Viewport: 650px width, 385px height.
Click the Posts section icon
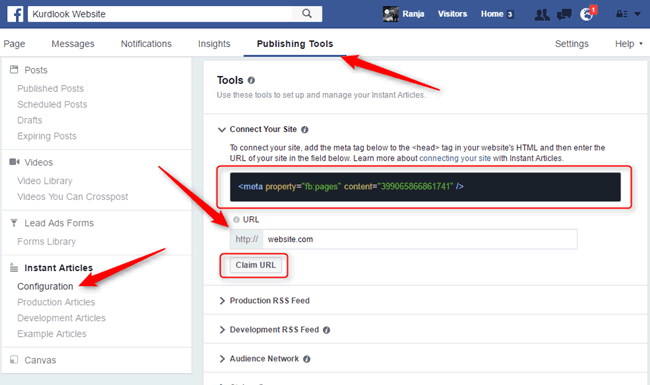tap(14, 70)
